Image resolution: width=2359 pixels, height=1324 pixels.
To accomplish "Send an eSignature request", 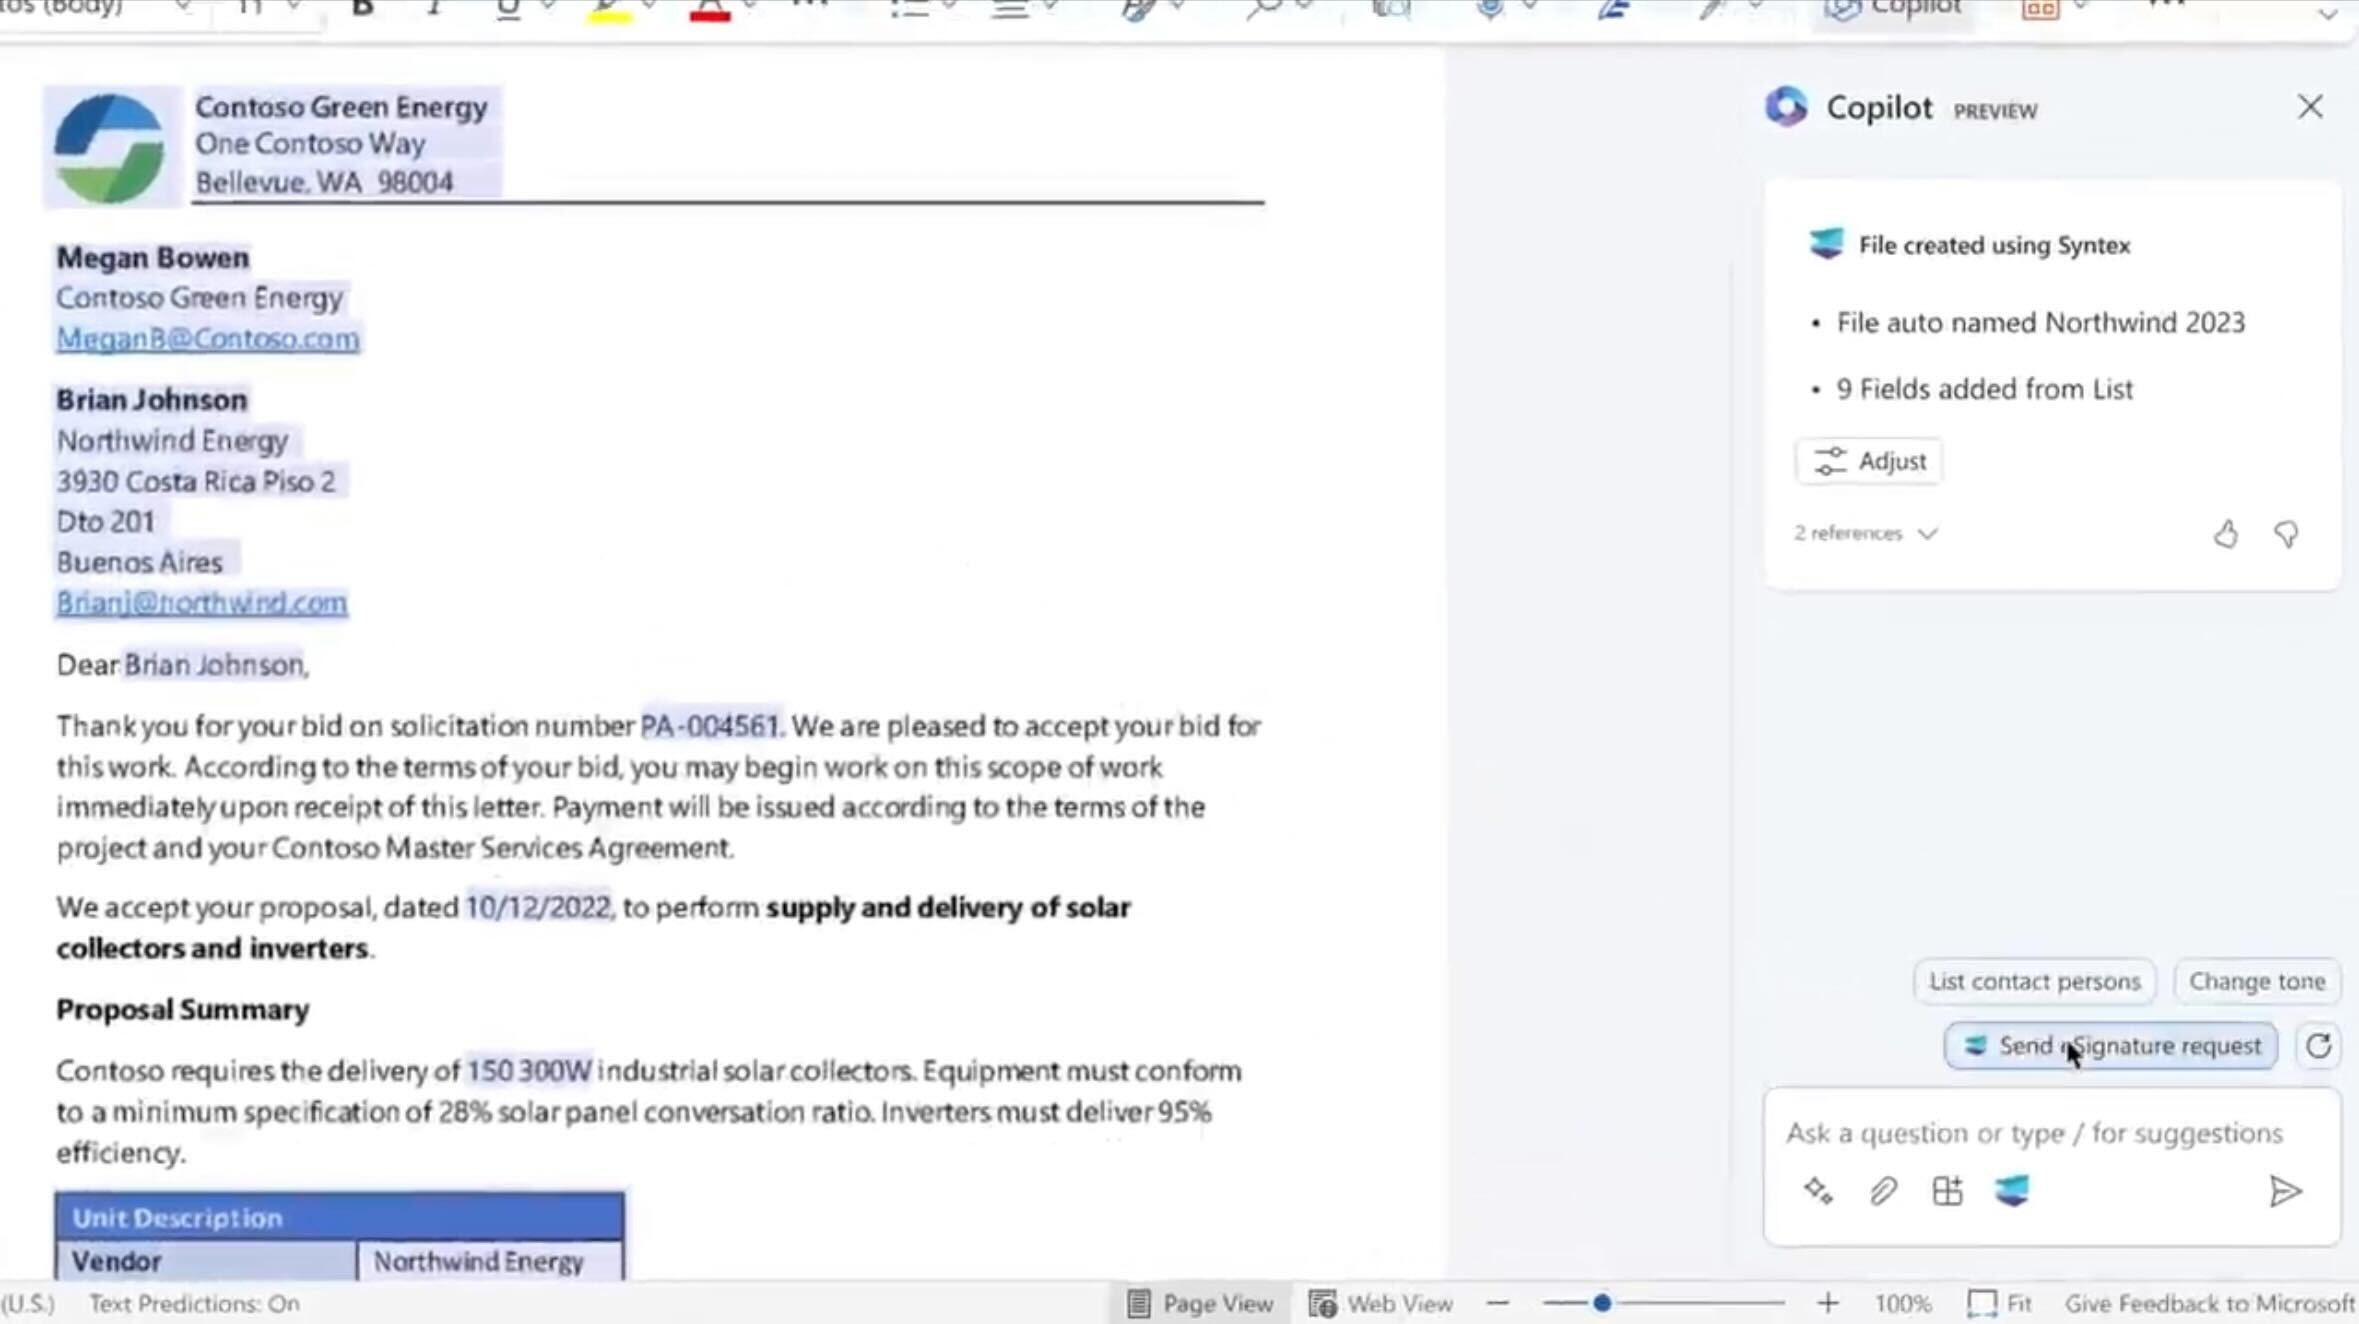I will pos(2111,1045).
